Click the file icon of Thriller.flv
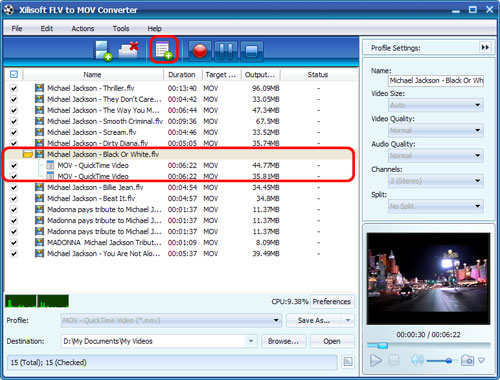This screenshot has height=380, width=500. pyautogui.click(x=39, y=88)
